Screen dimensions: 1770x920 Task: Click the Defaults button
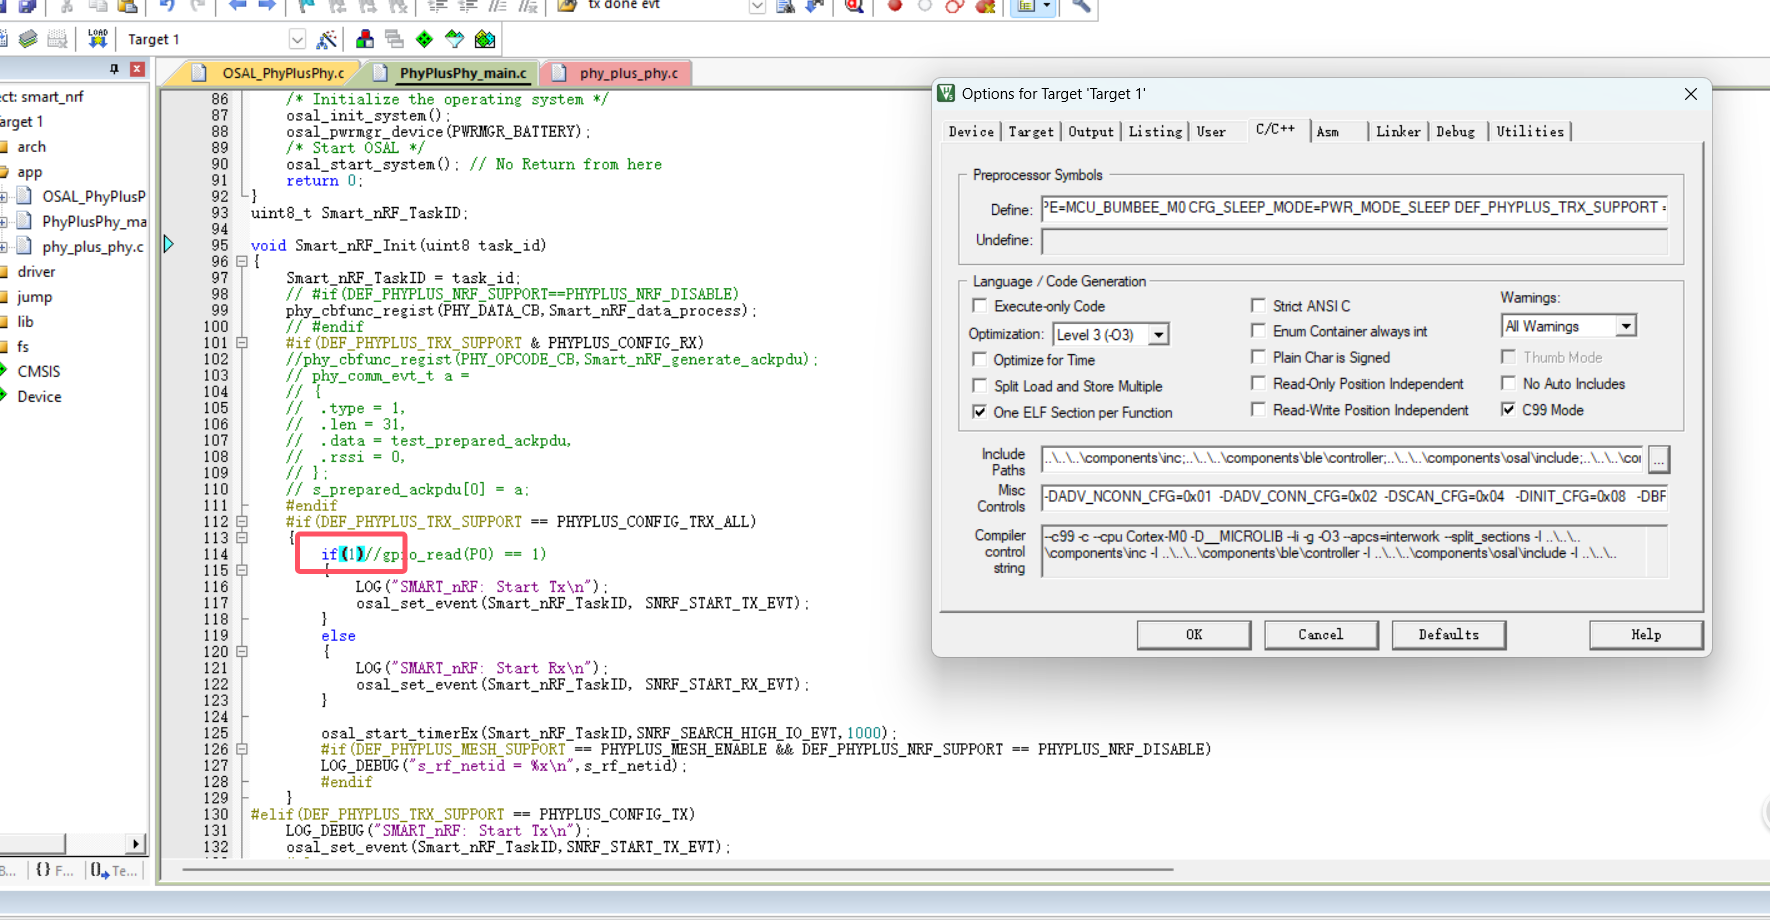[x=1449, y=635]
